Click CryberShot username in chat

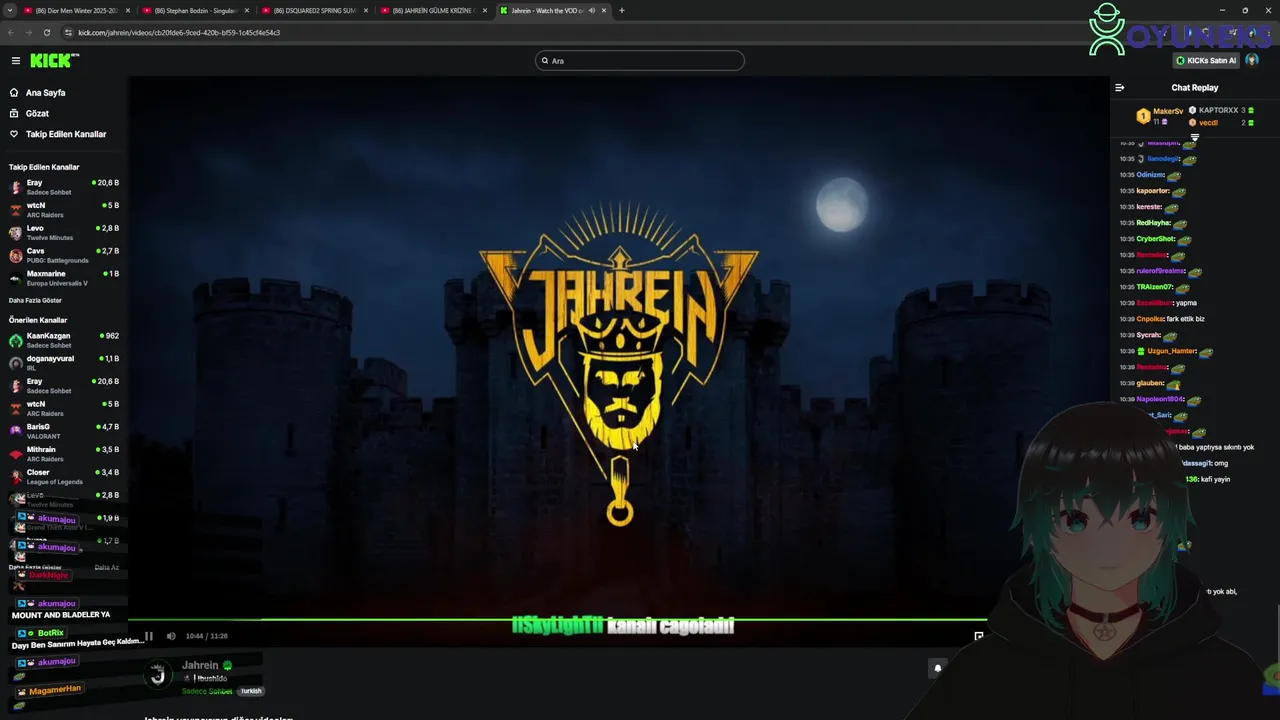[x=1156, y=239]
